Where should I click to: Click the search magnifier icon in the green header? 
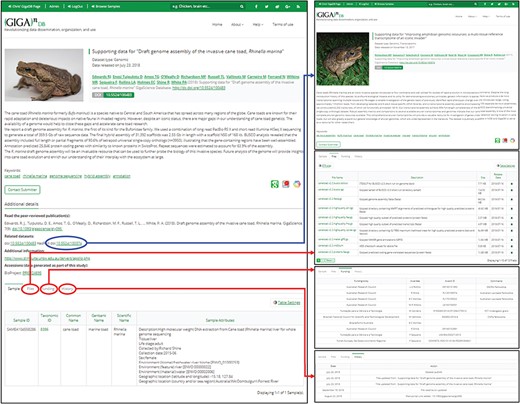[241, 6]
